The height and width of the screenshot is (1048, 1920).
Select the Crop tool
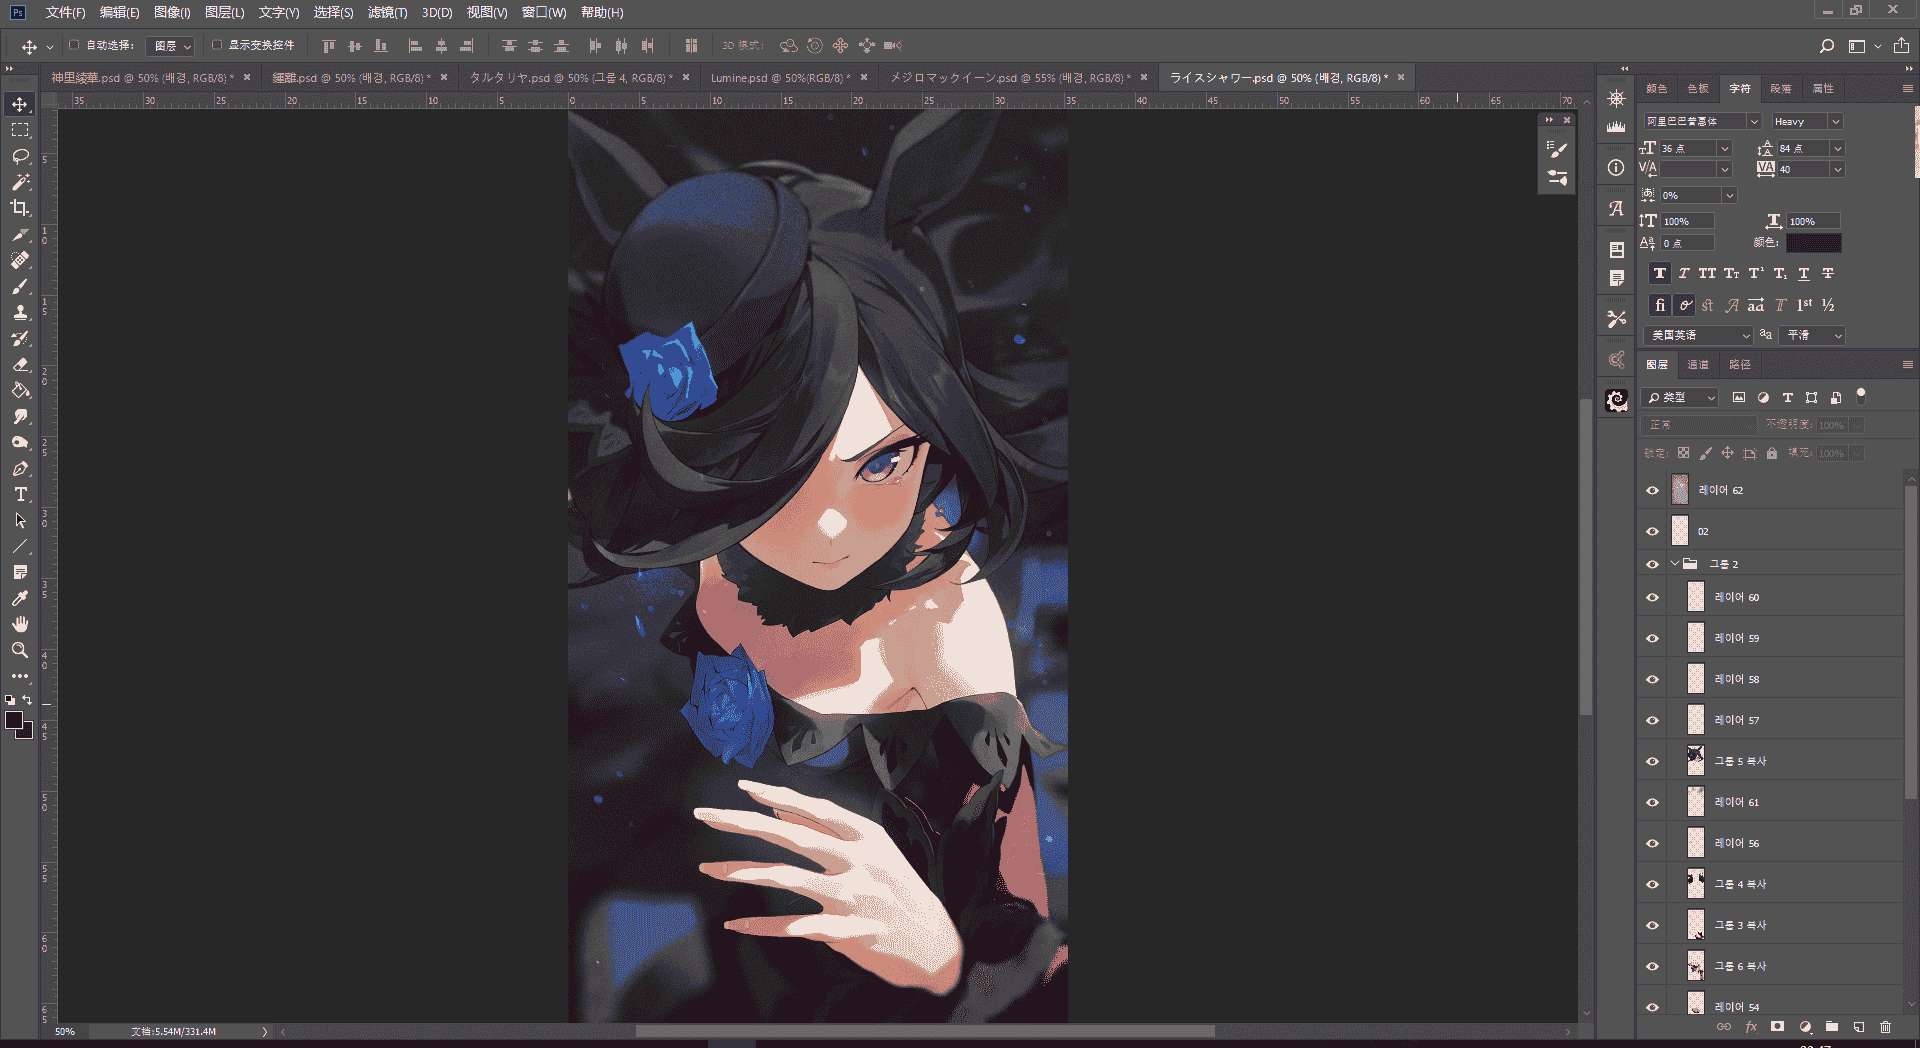pos(20,208)
